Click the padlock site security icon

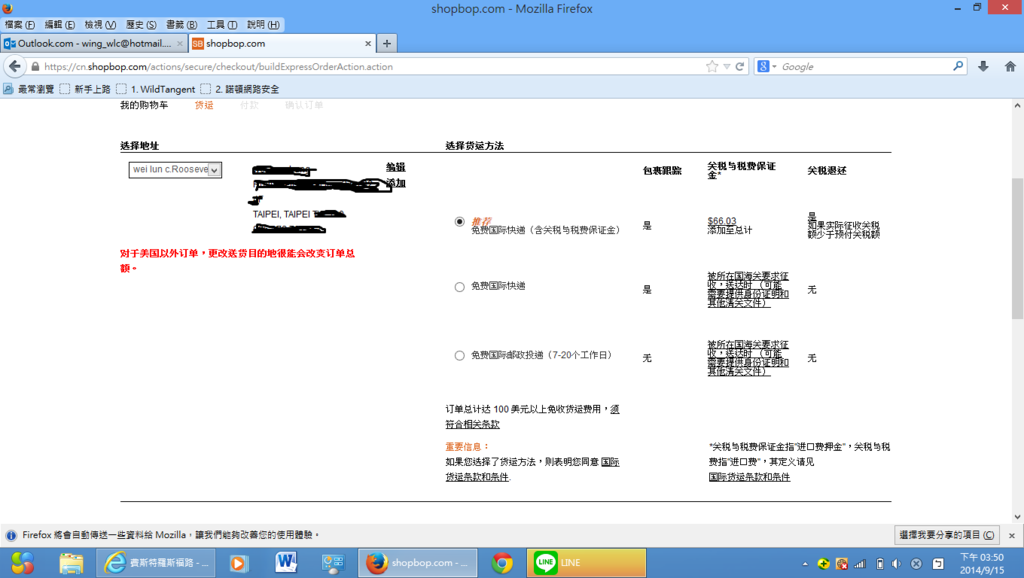tap(35, 67)
